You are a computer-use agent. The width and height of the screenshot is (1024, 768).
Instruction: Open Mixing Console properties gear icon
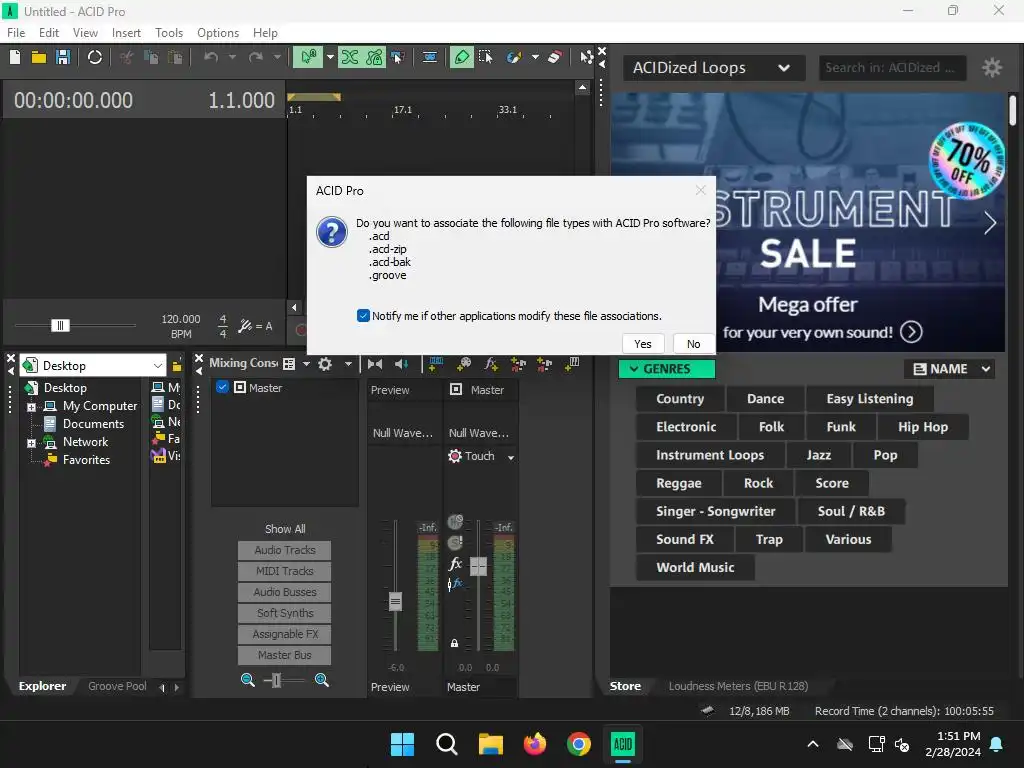[325, 364]
